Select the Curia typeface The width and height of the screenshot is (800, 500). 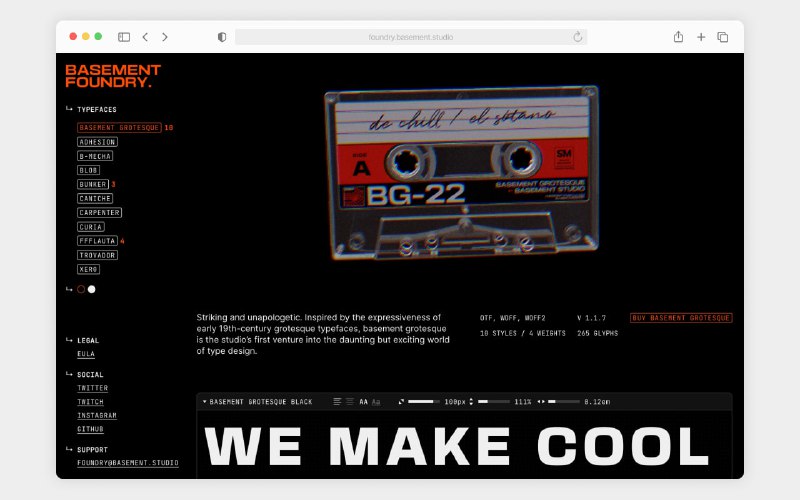[91, 227]
